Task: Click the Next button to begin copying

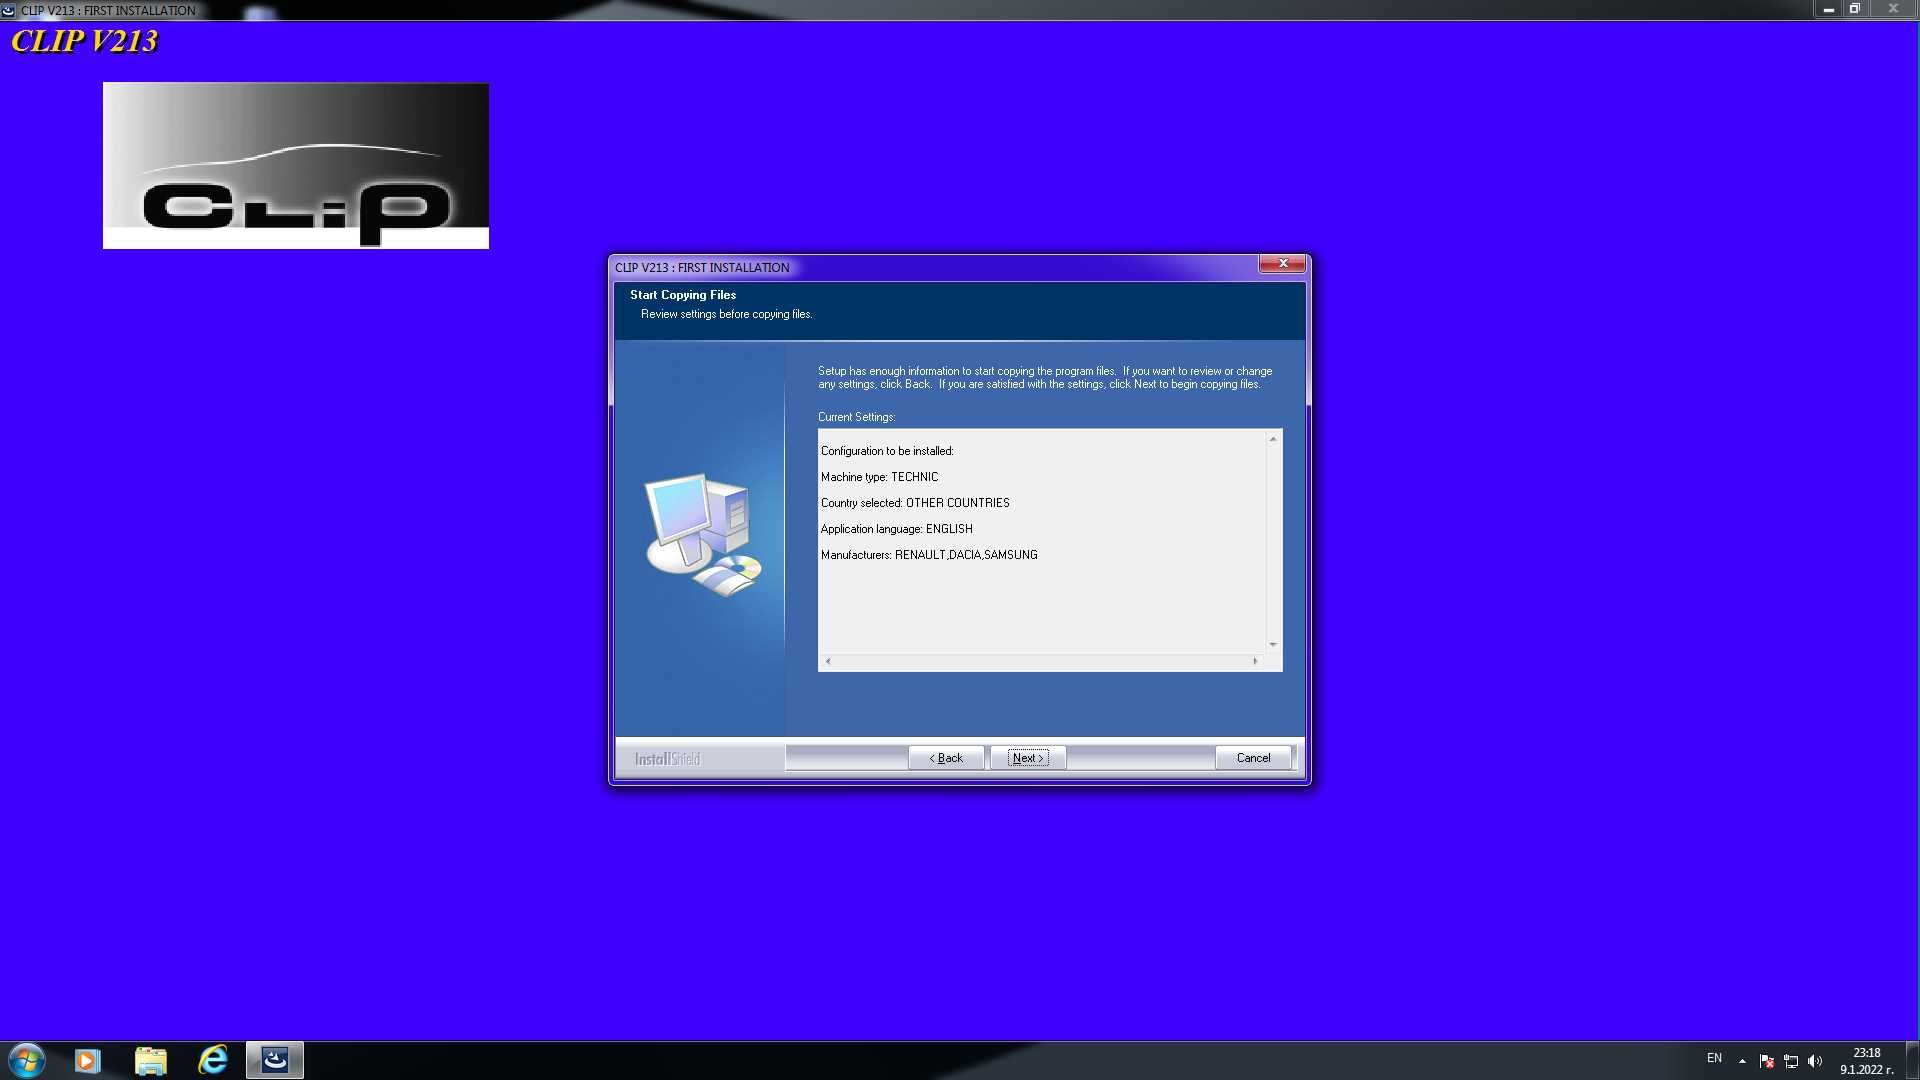Action: 1028,758
